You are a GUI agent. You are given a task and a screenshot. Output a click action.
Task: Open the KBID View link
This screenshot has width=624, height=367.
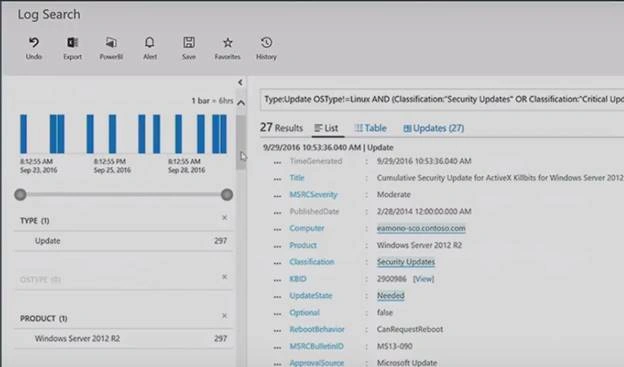click(423, 279)
